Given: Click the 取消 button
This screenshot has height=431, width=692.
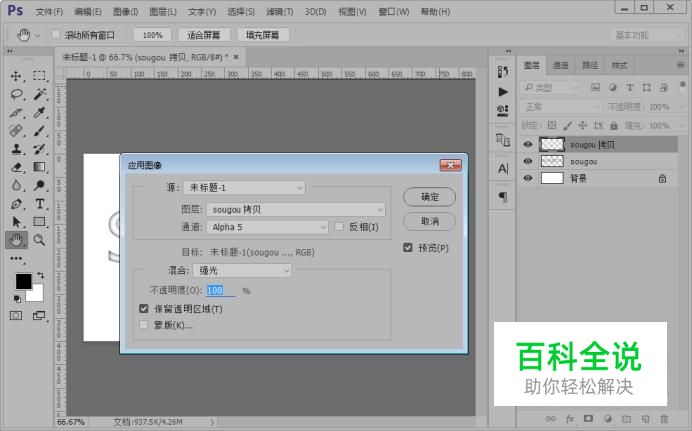Looking at the screenshot, I should pos(429,221).
